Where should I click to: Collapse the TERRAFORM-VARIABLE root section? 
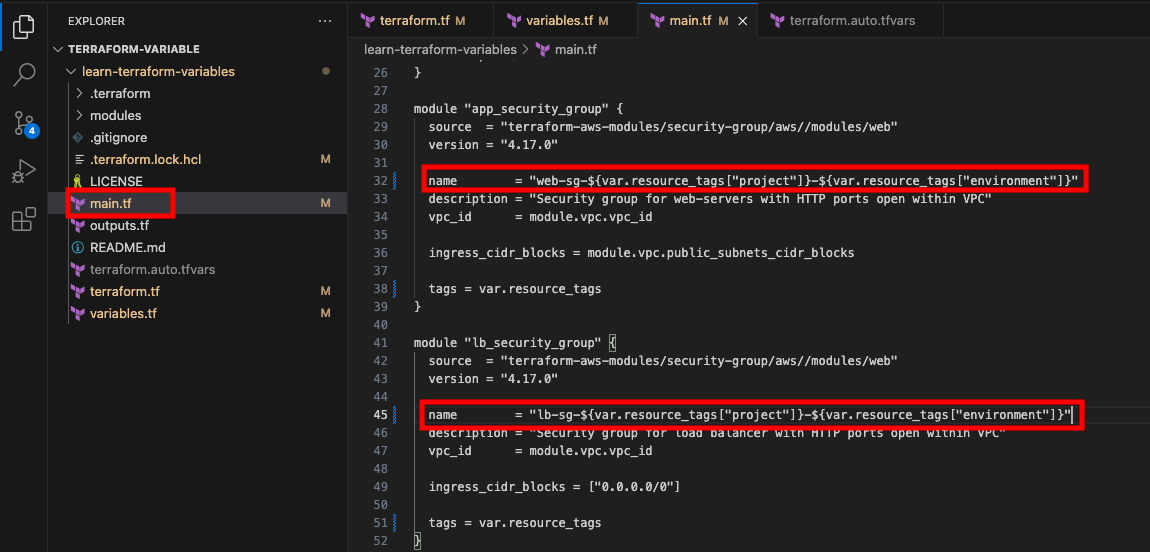tap(59, 49)
